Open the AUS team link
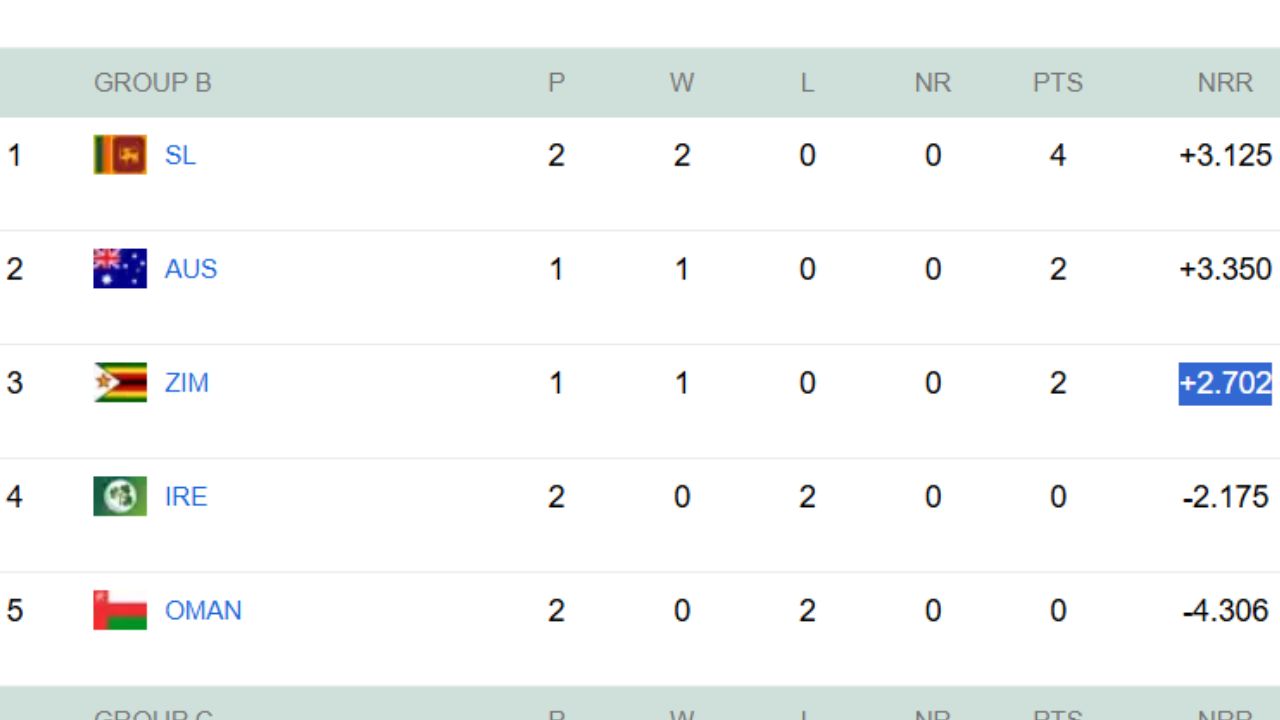The height and width of the screenshot is (720, 1280). pos(191,269)
